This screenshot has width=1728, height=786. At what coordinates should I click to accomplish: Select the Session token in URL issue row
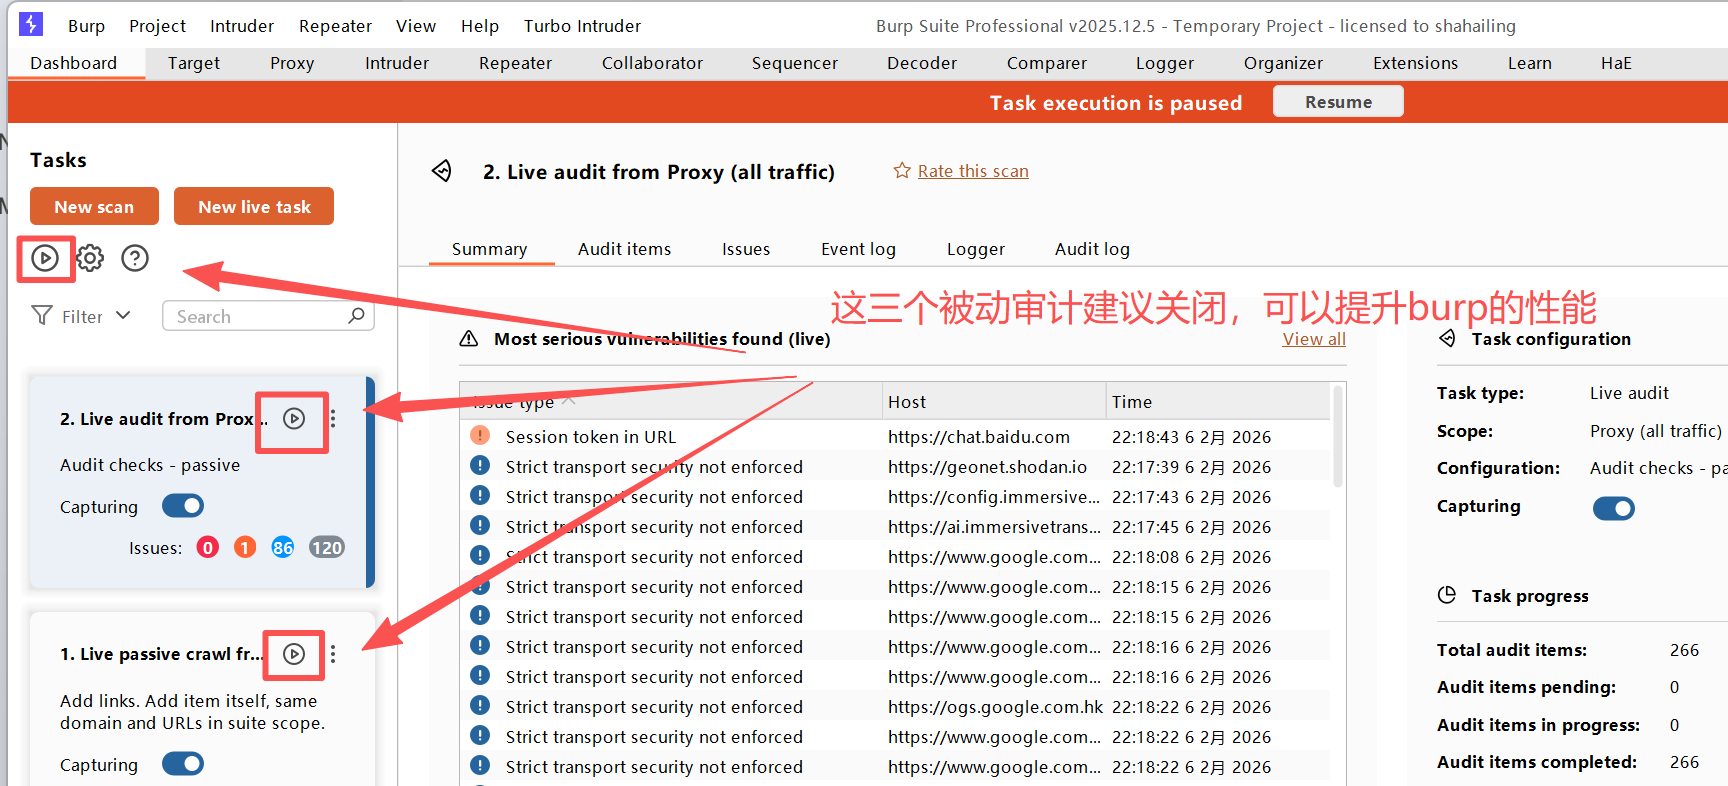pos(895,437)
